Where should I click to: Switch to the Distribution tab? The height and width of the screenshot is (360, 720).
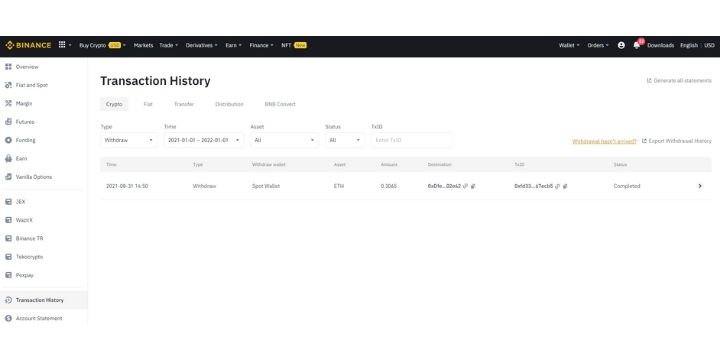pos(229,104)
